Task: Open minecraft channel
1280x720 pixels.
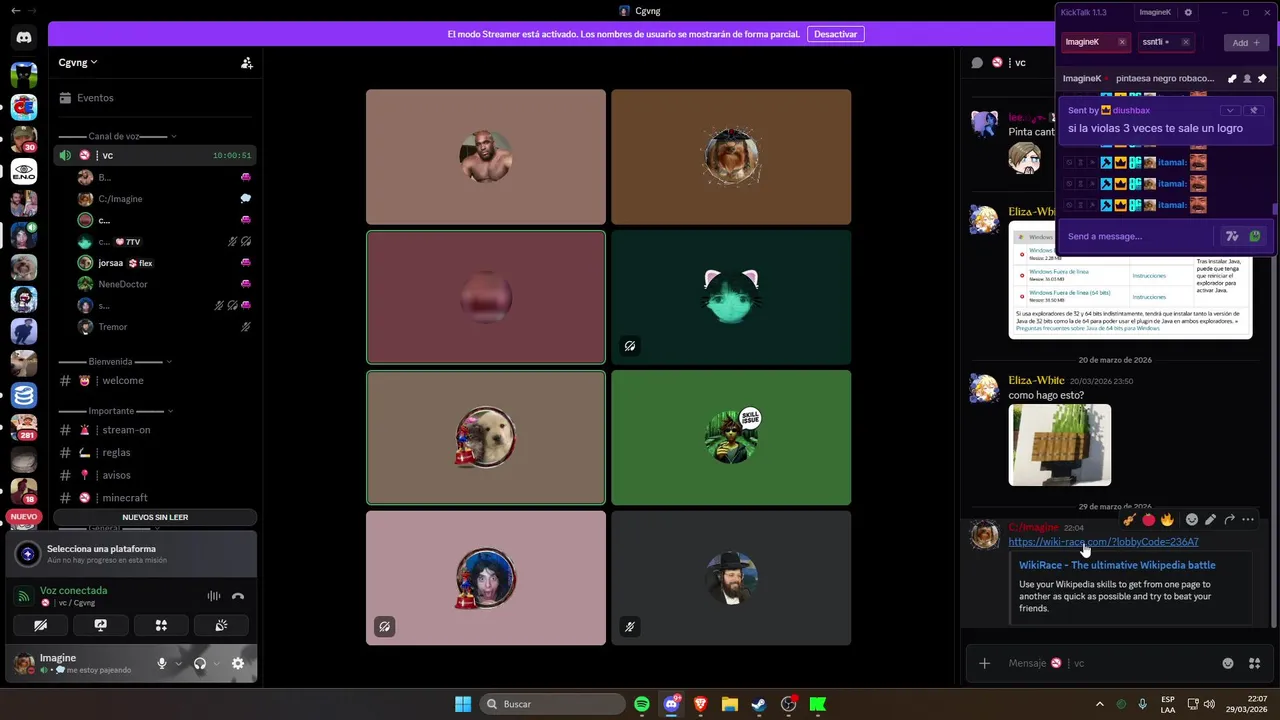Action: pos(155,498)
